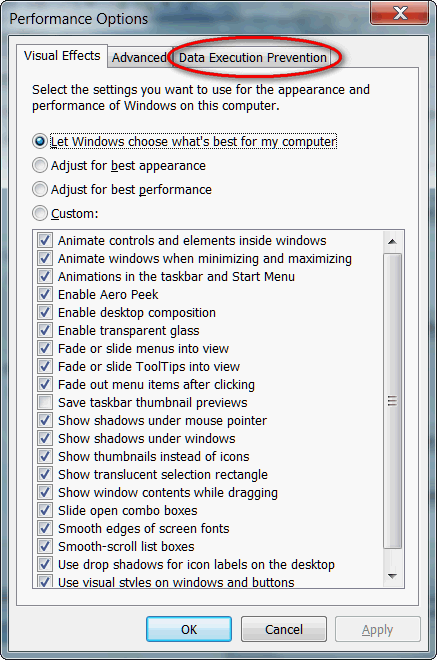Click the effects list scrollbar thumb

click(x=392, y=401)
